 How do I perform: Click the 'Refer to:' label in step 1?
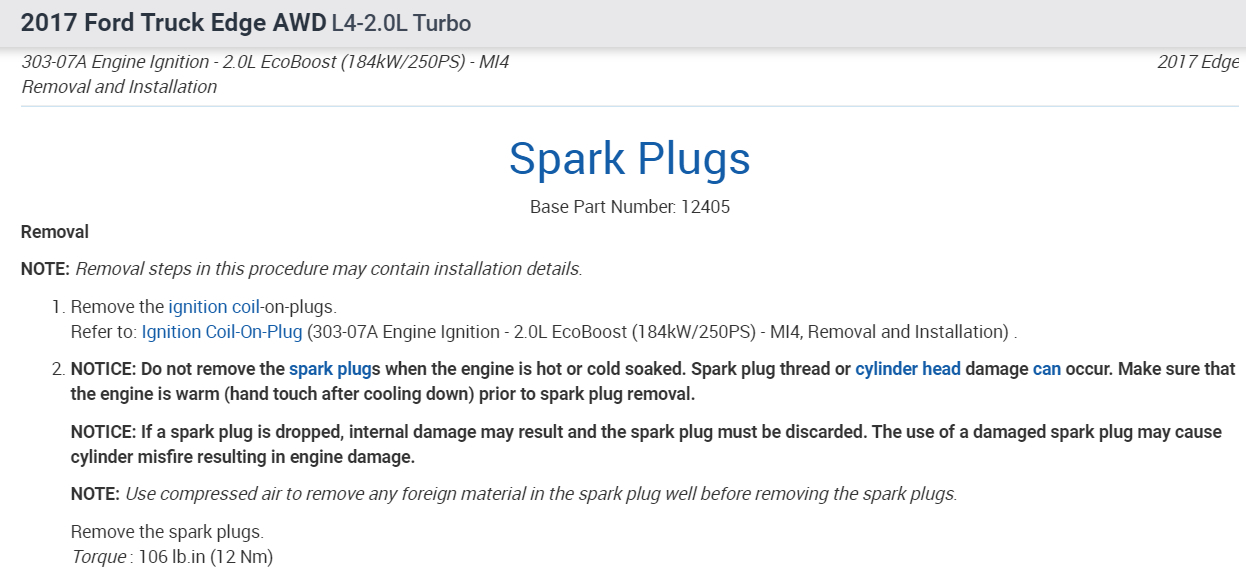[104, 331]
